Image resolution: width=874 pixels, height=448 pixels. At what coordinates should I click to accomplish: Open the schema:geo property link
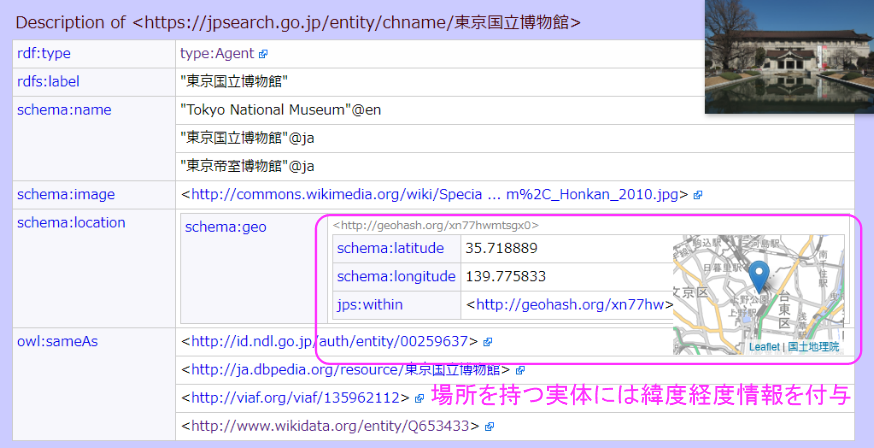coord(226,227)
